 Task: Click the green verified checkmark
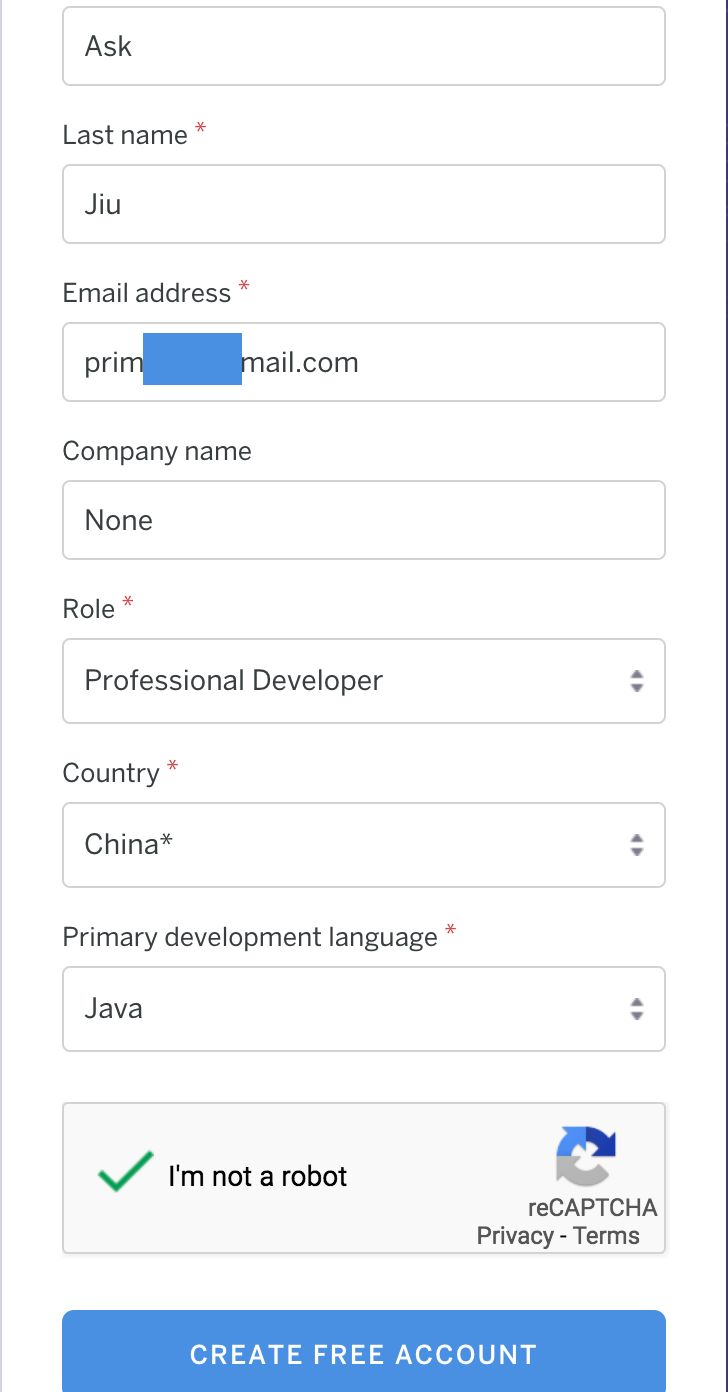point(126,1172)
